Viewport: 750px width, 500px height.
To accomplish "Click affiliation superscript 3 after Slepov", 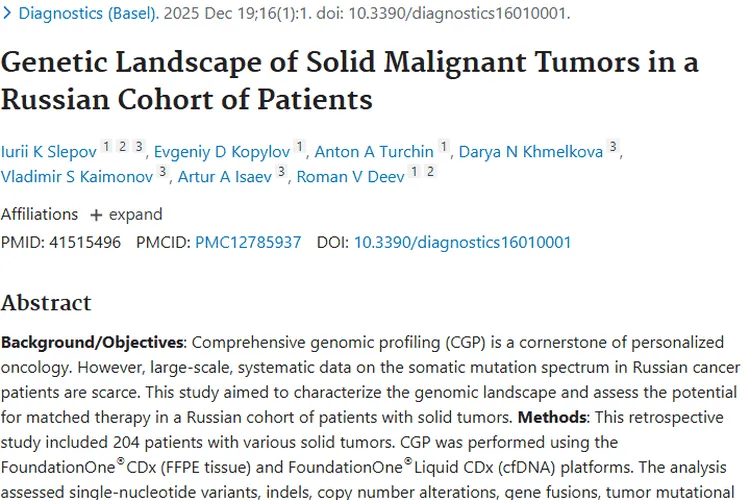I will 139,148.
